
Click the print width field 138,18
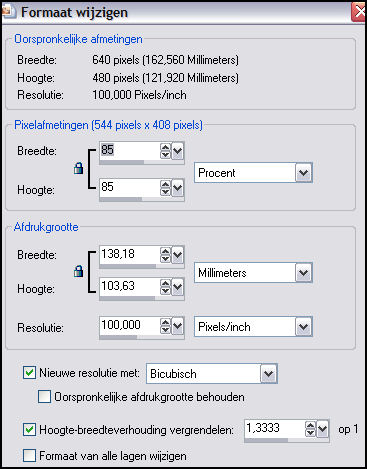129,255
